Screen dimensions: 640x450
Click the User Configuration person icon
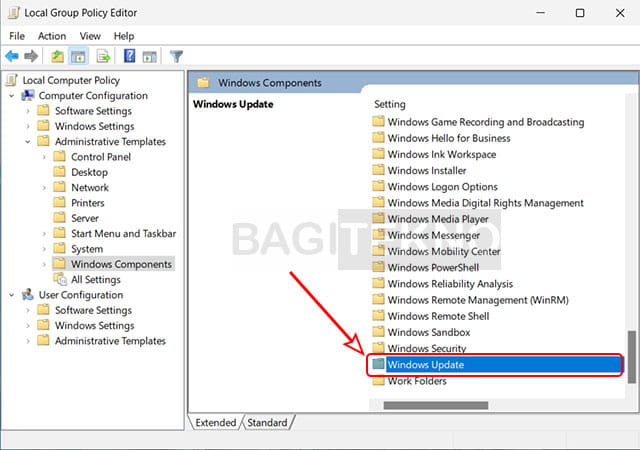(x=28, y=294)
